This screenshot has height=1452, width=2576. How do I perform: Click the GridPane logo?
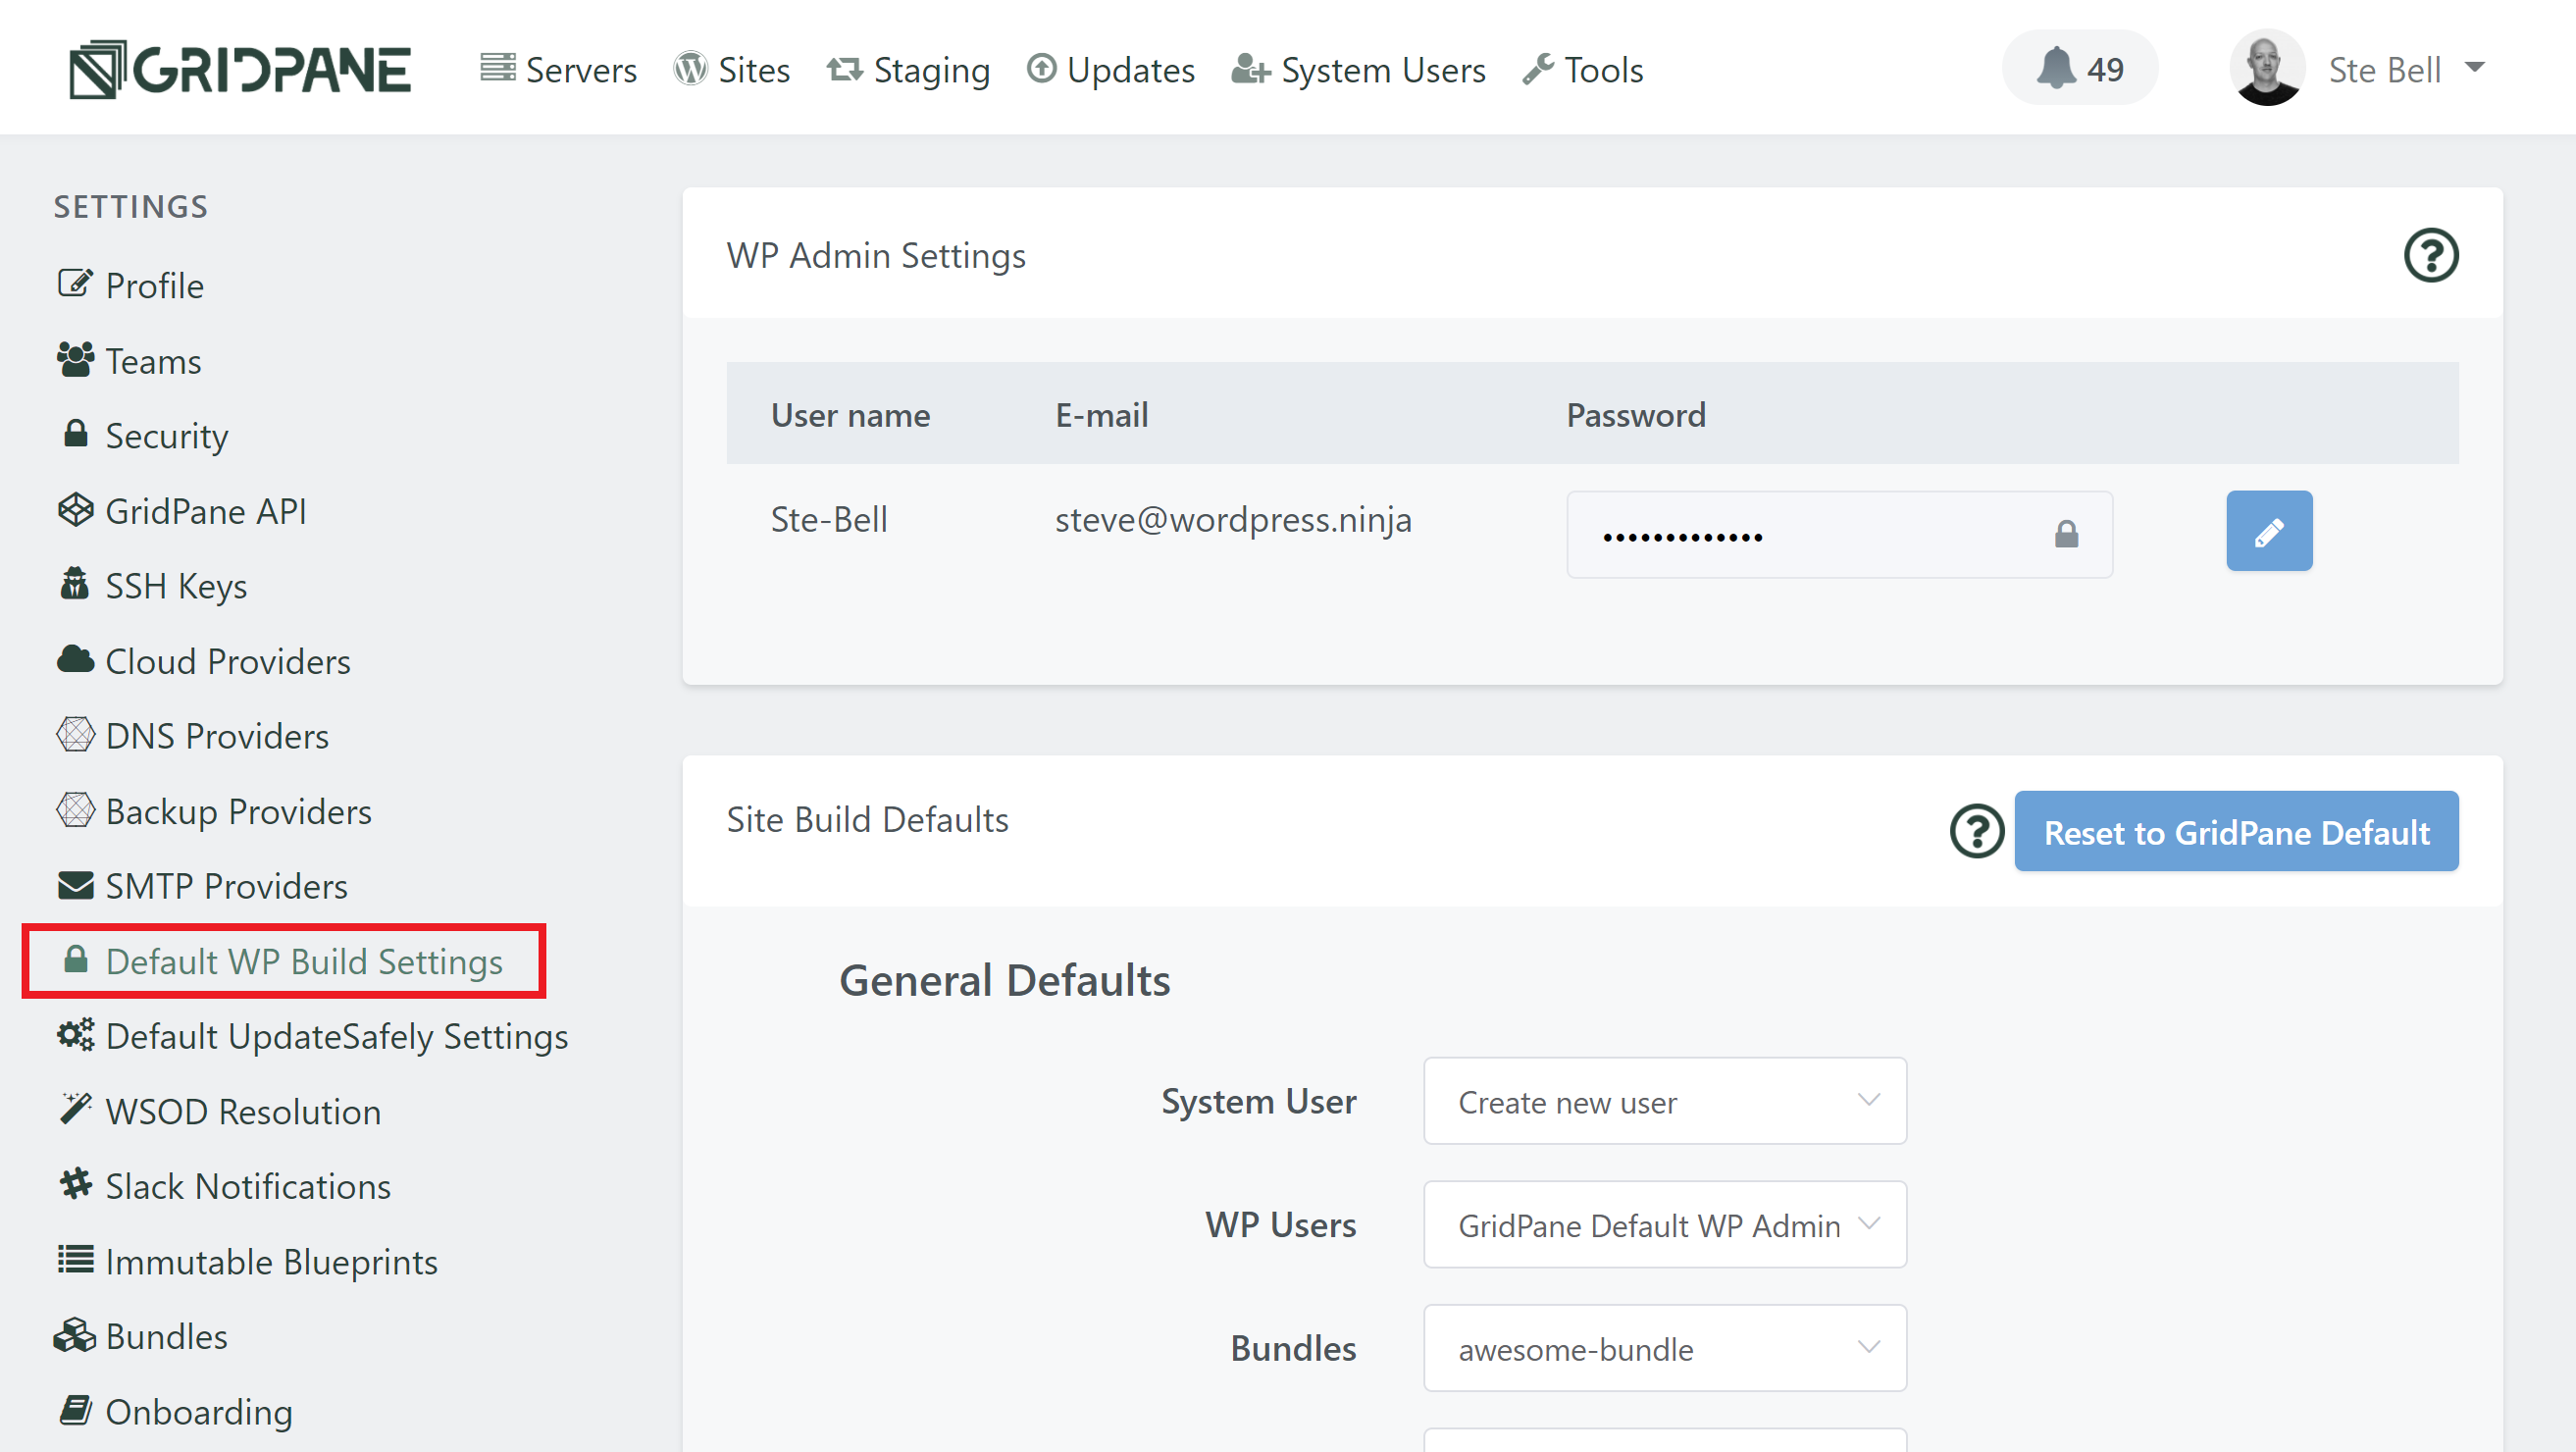tap(240, 69)
